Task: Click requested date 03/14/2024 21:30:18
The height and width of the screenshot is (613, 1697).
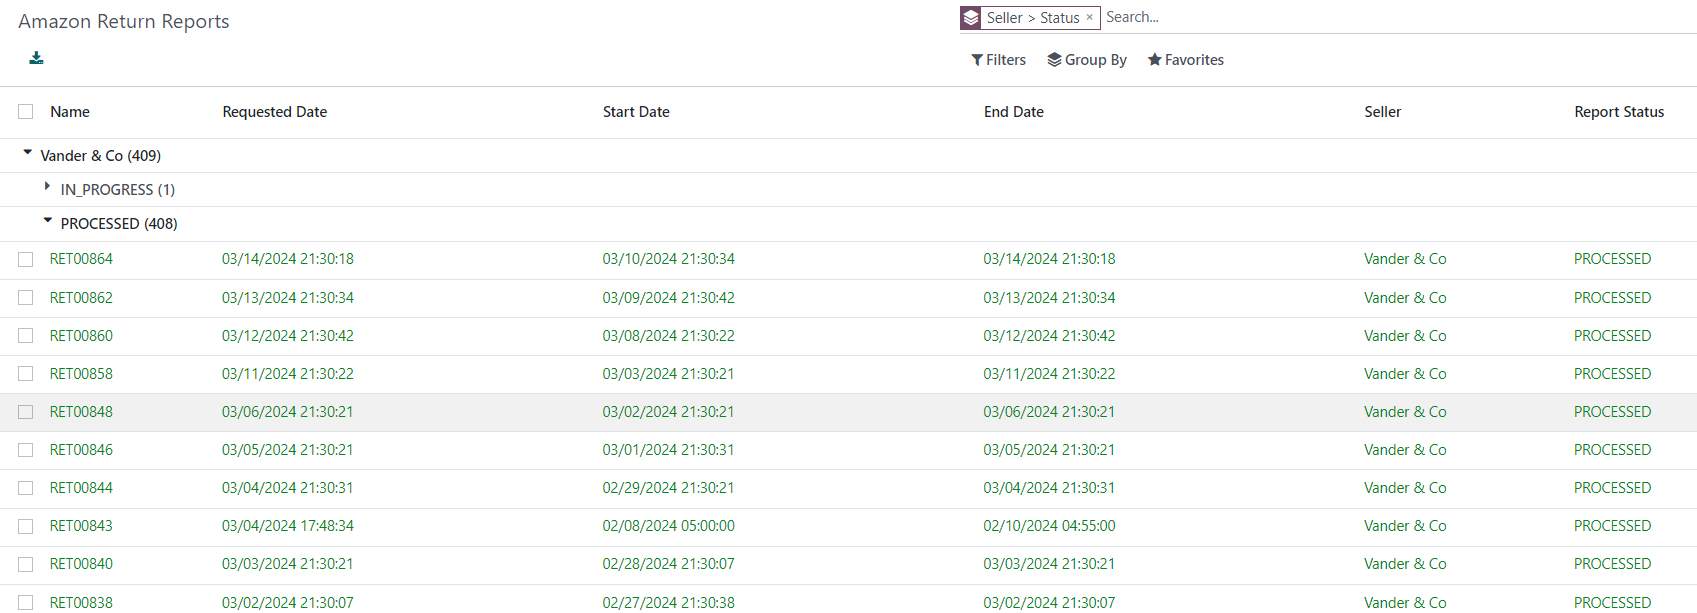Action: (288, 259)
